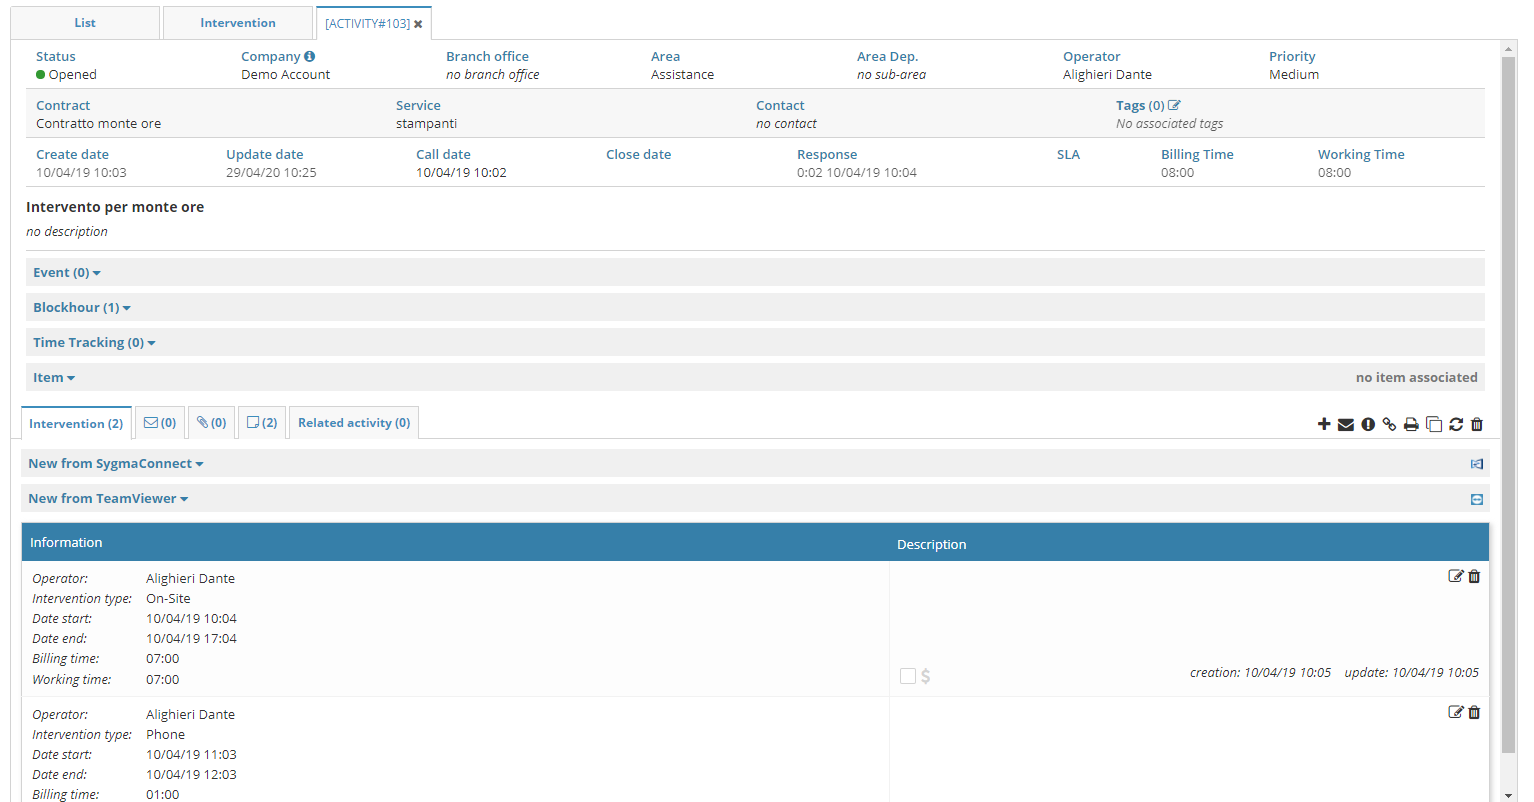Refresh the intervention list

tap(1456, 424)
